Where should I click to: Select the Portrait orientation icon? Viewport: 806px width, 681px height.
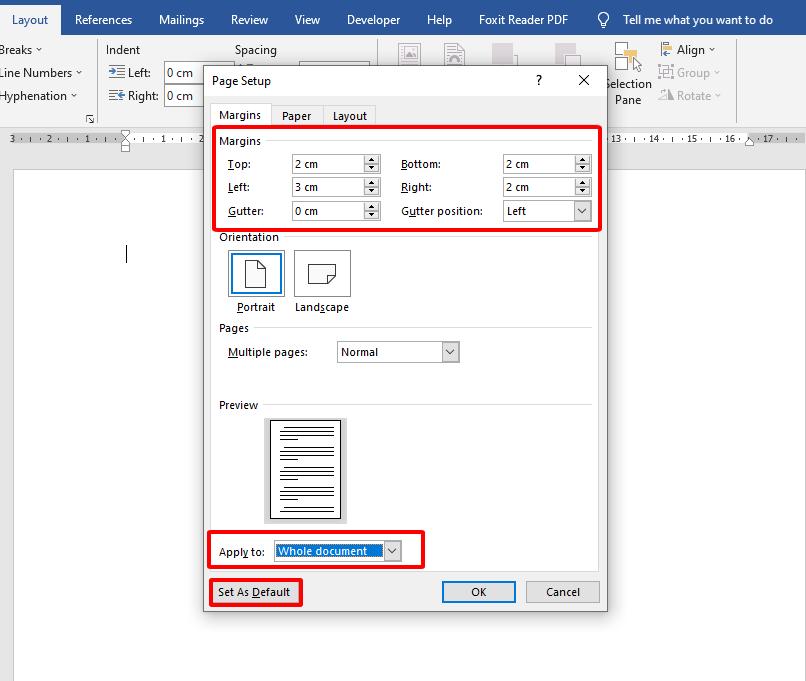pyautogui.click(x=256, y=273)
